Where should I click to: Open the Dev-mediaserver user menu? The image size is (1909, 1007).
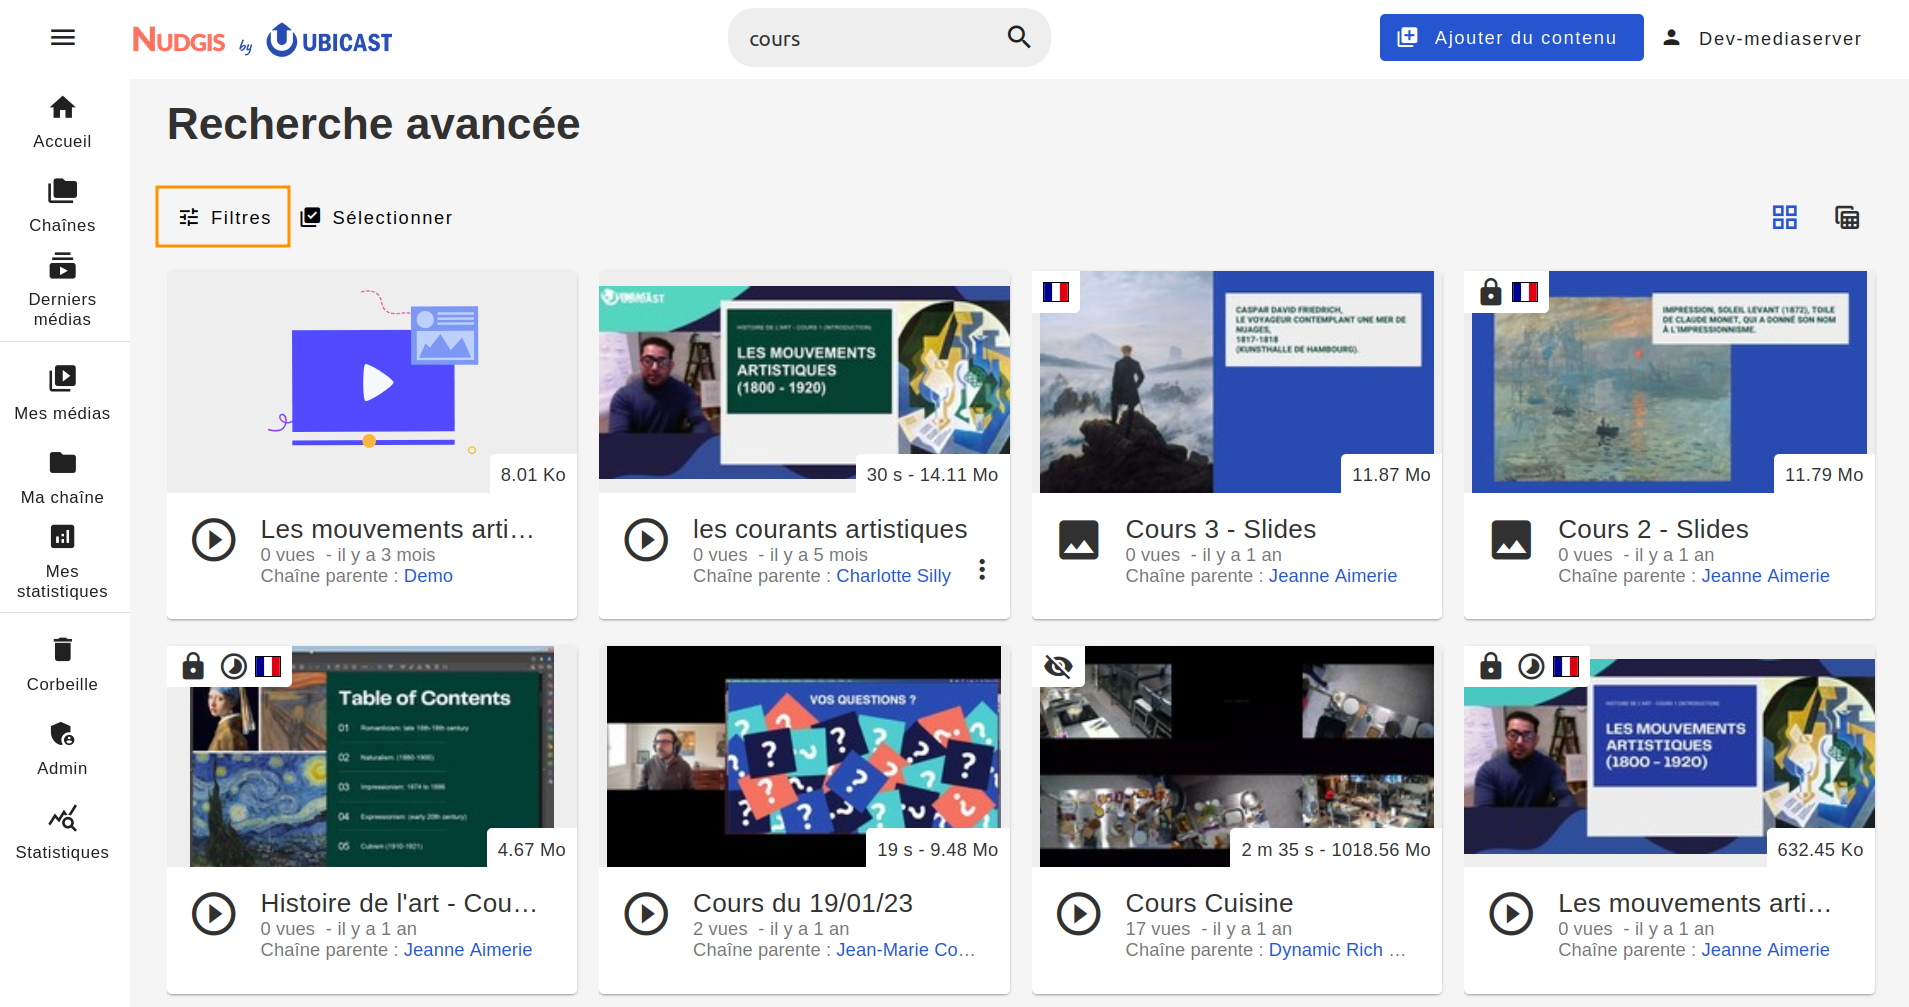(1761, 38)
